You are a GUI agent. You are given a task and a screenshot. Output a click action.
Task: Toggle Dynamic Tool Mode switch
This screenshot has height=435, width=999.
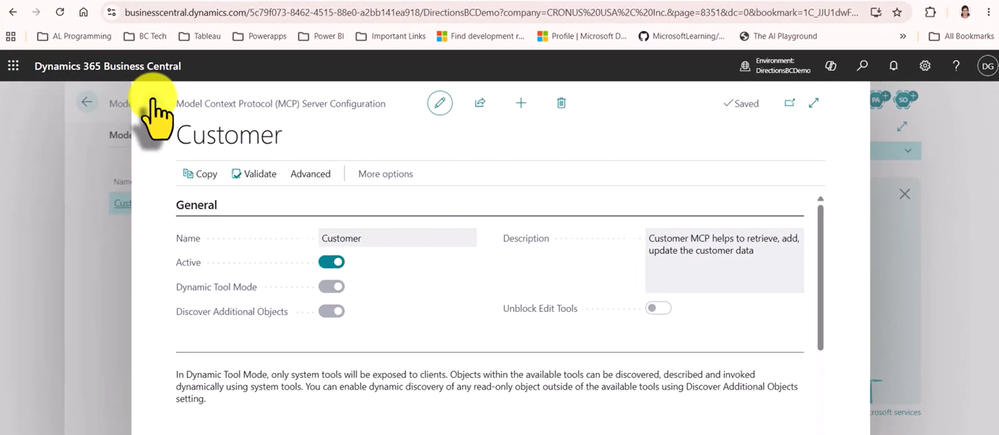pyautogui.click(x=331, y=287)
